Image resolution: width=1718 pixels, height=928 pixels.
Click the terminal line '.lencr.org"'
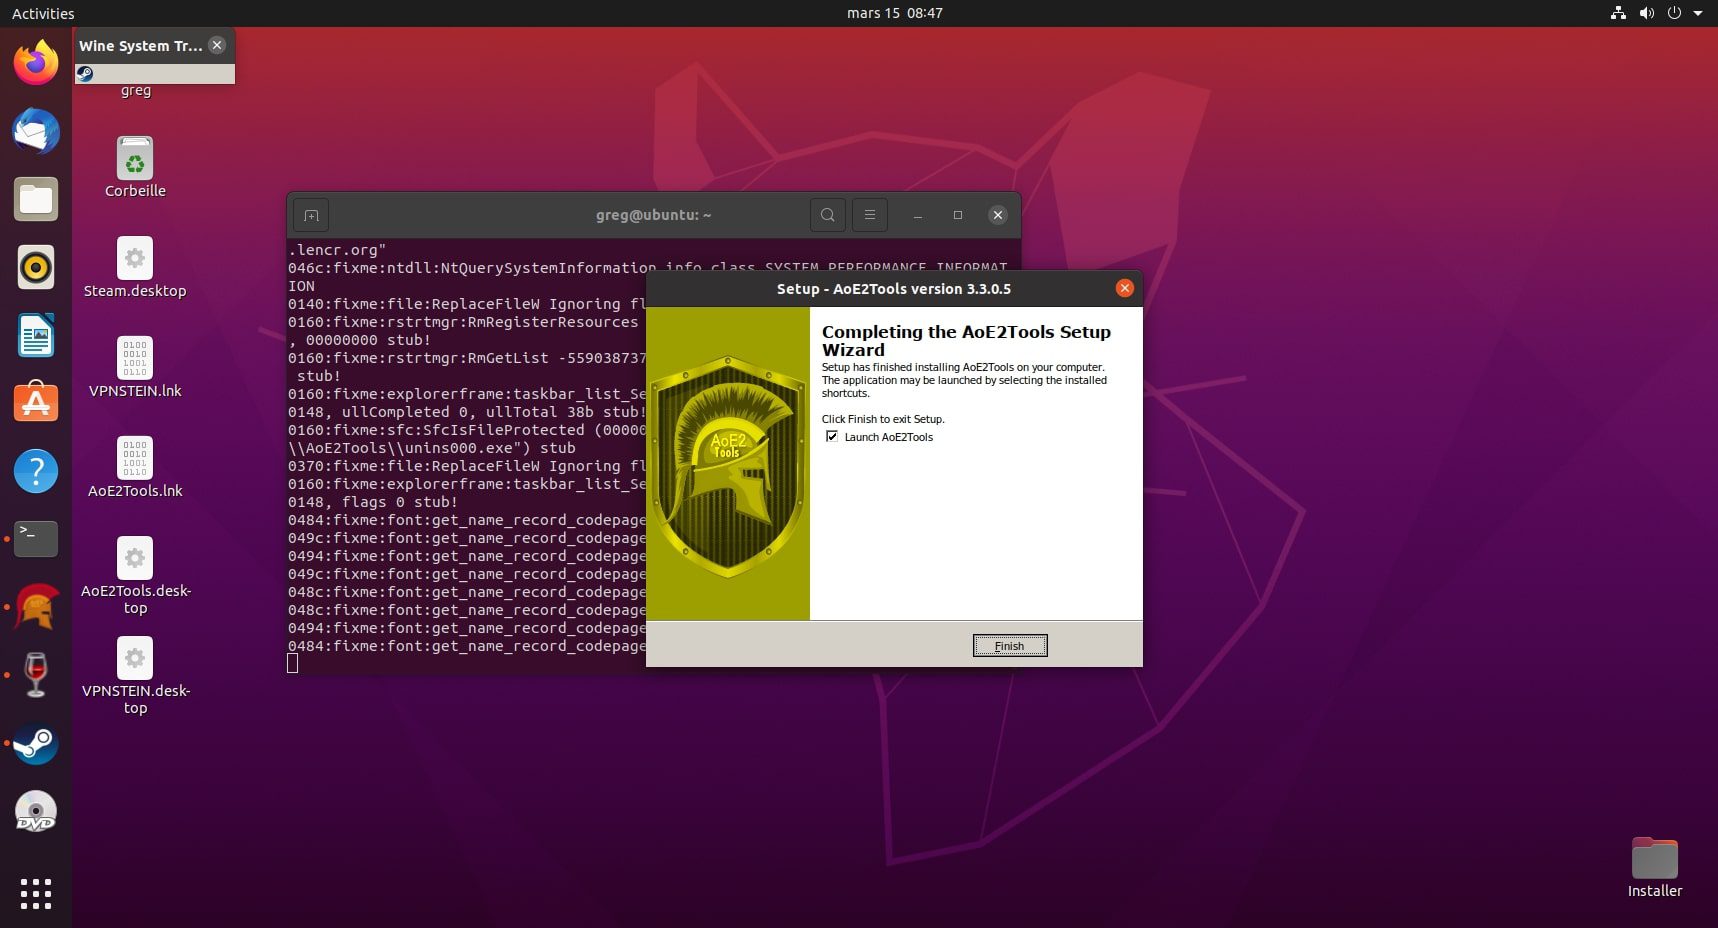click(337, 250)
